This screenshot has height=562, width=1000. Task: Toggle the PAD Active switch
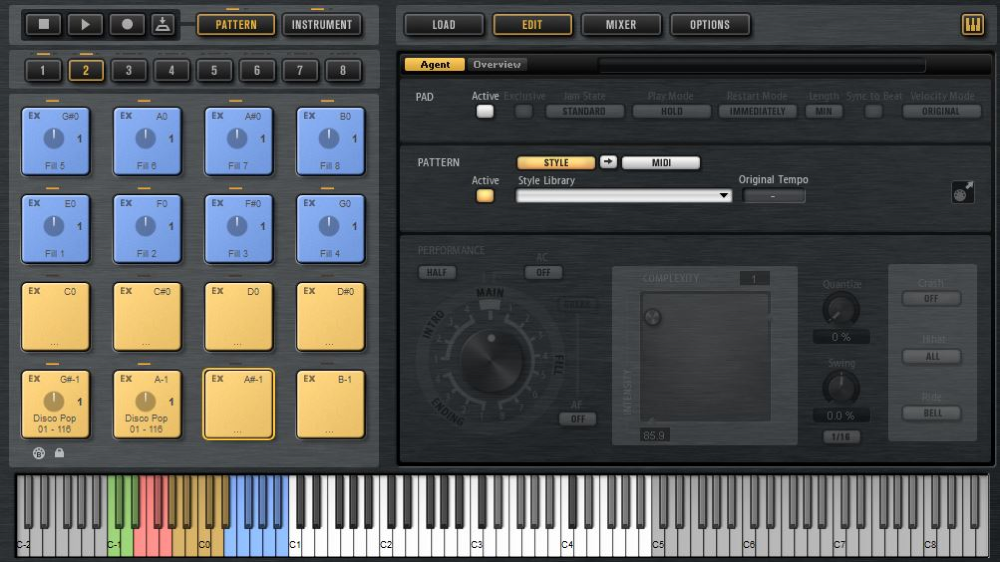pos(485,111)
